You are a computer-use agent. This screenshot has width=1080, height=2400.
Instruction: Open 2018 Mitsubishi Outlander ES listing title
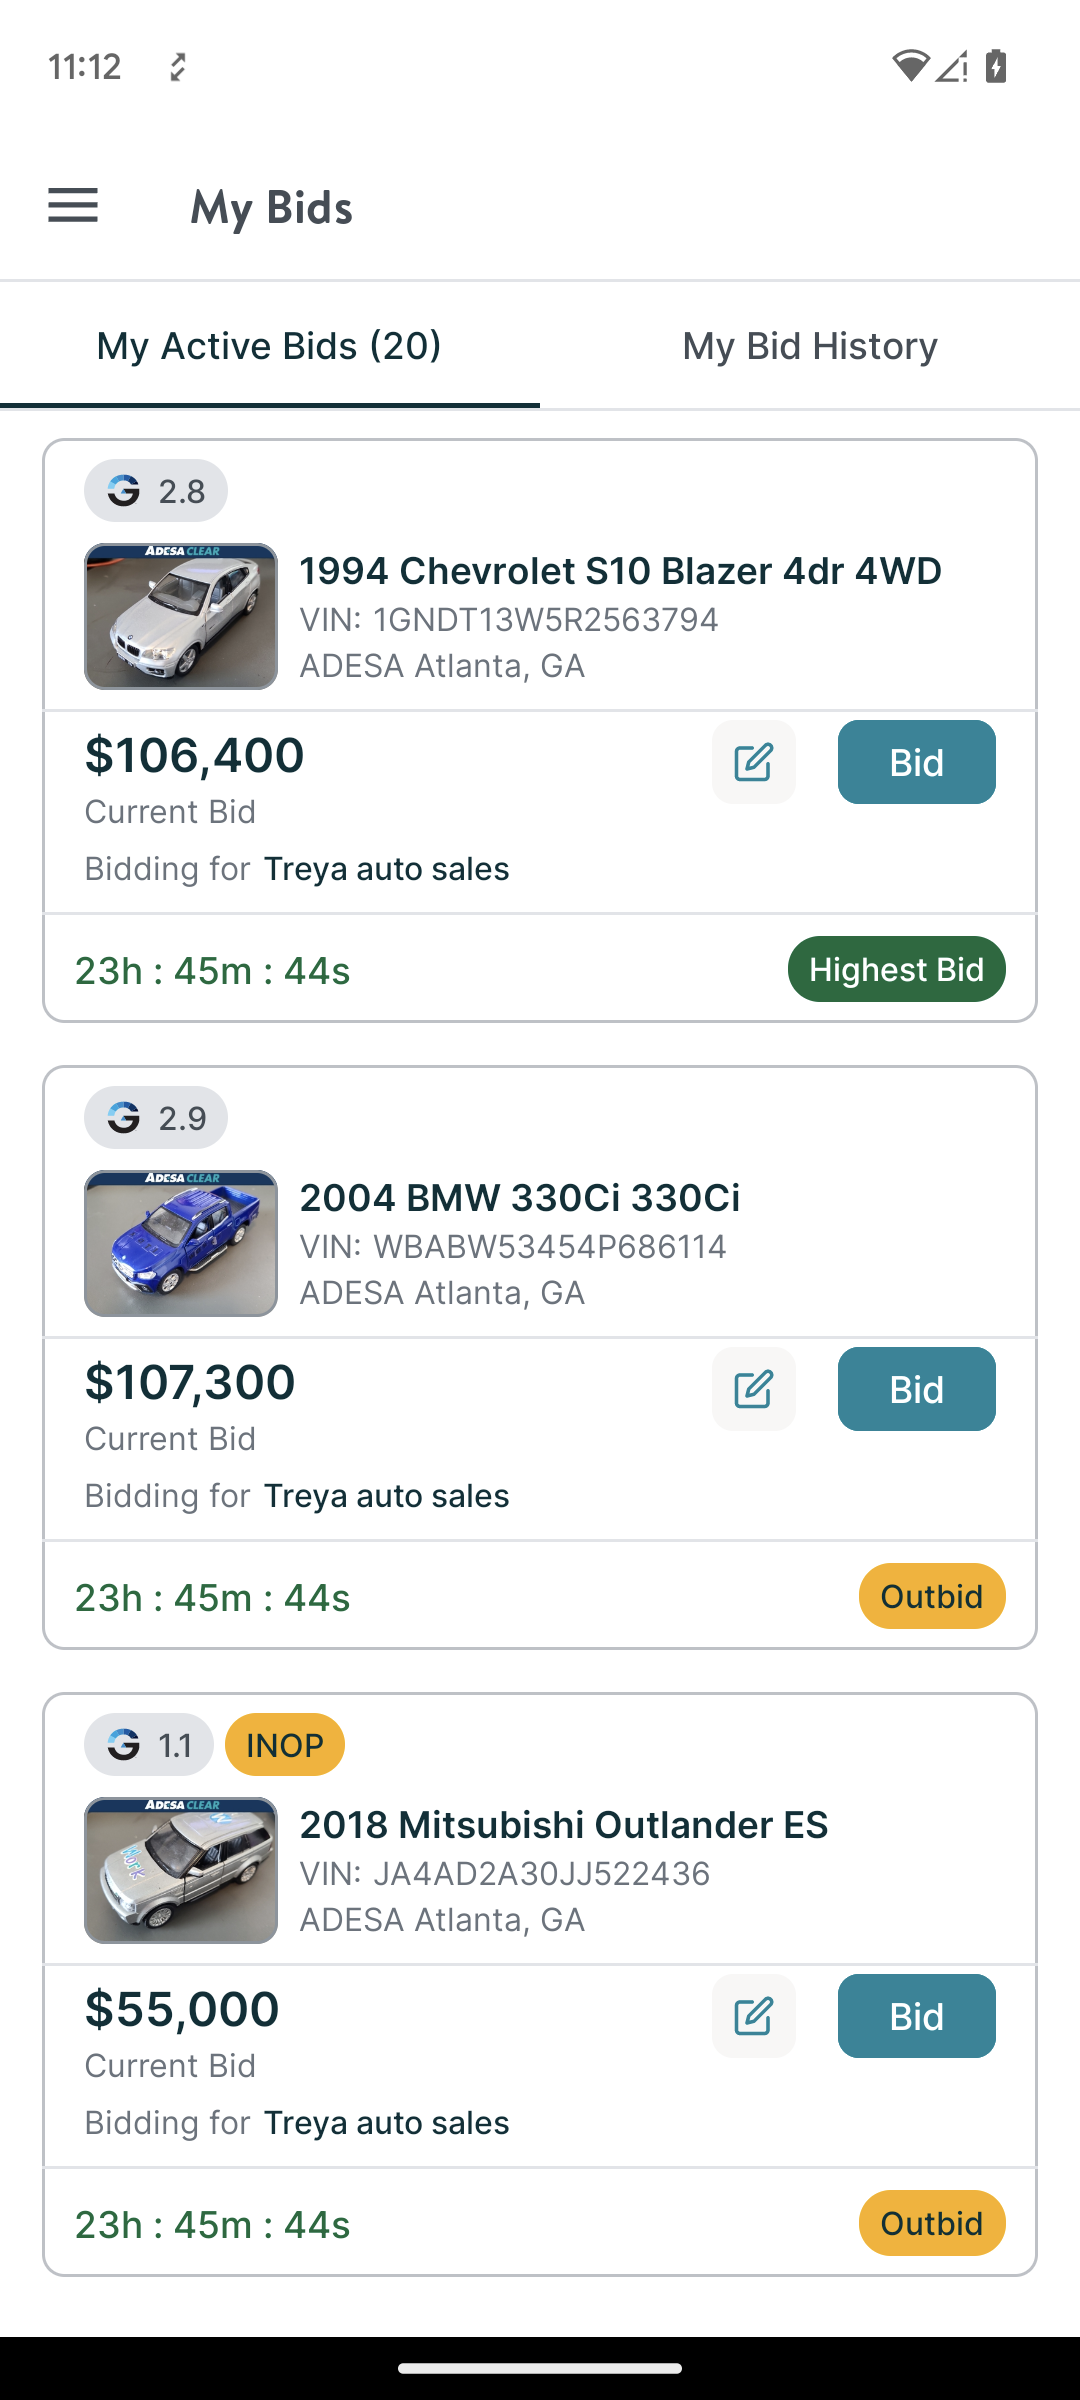pos(564,1825)
